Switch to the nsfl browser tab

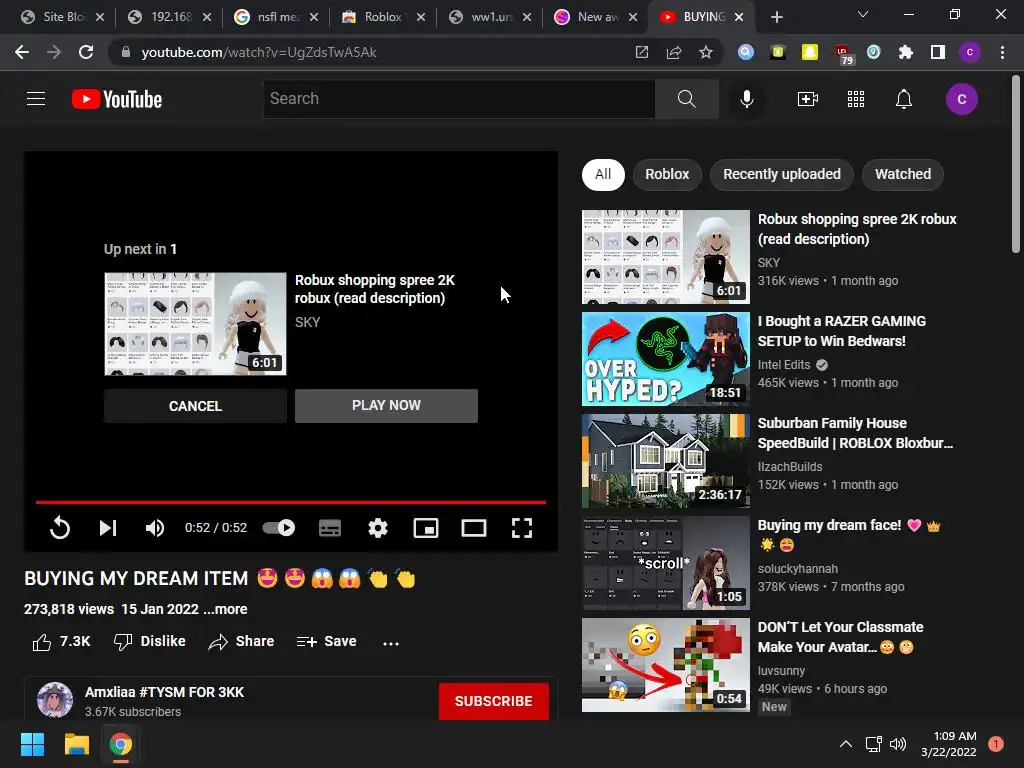tap(276, 17)
